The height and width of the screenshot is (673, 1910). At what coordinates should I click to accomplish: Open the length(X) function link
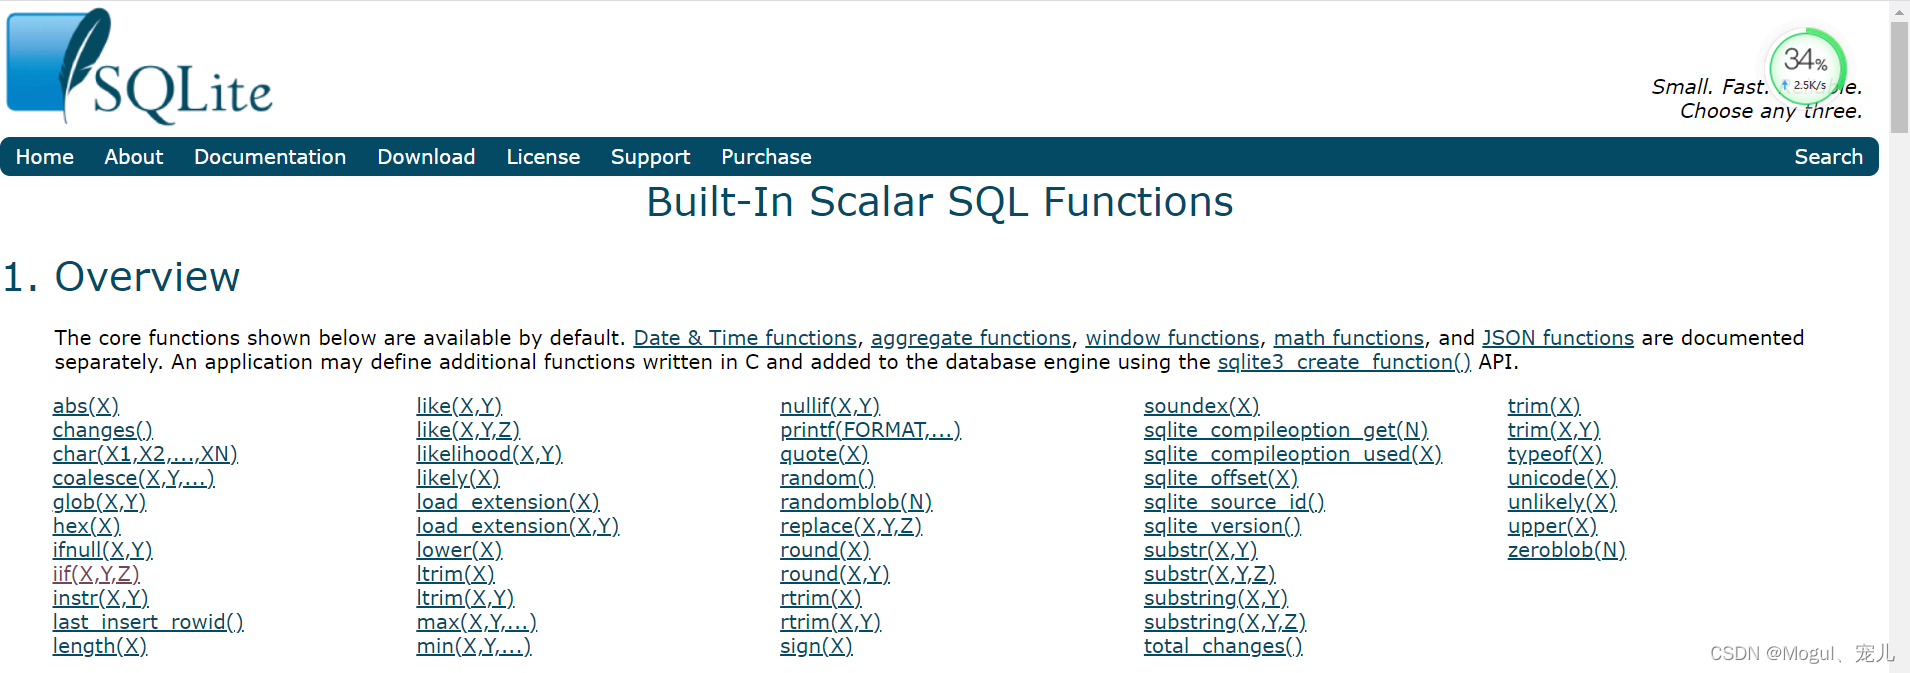[100, 646]
